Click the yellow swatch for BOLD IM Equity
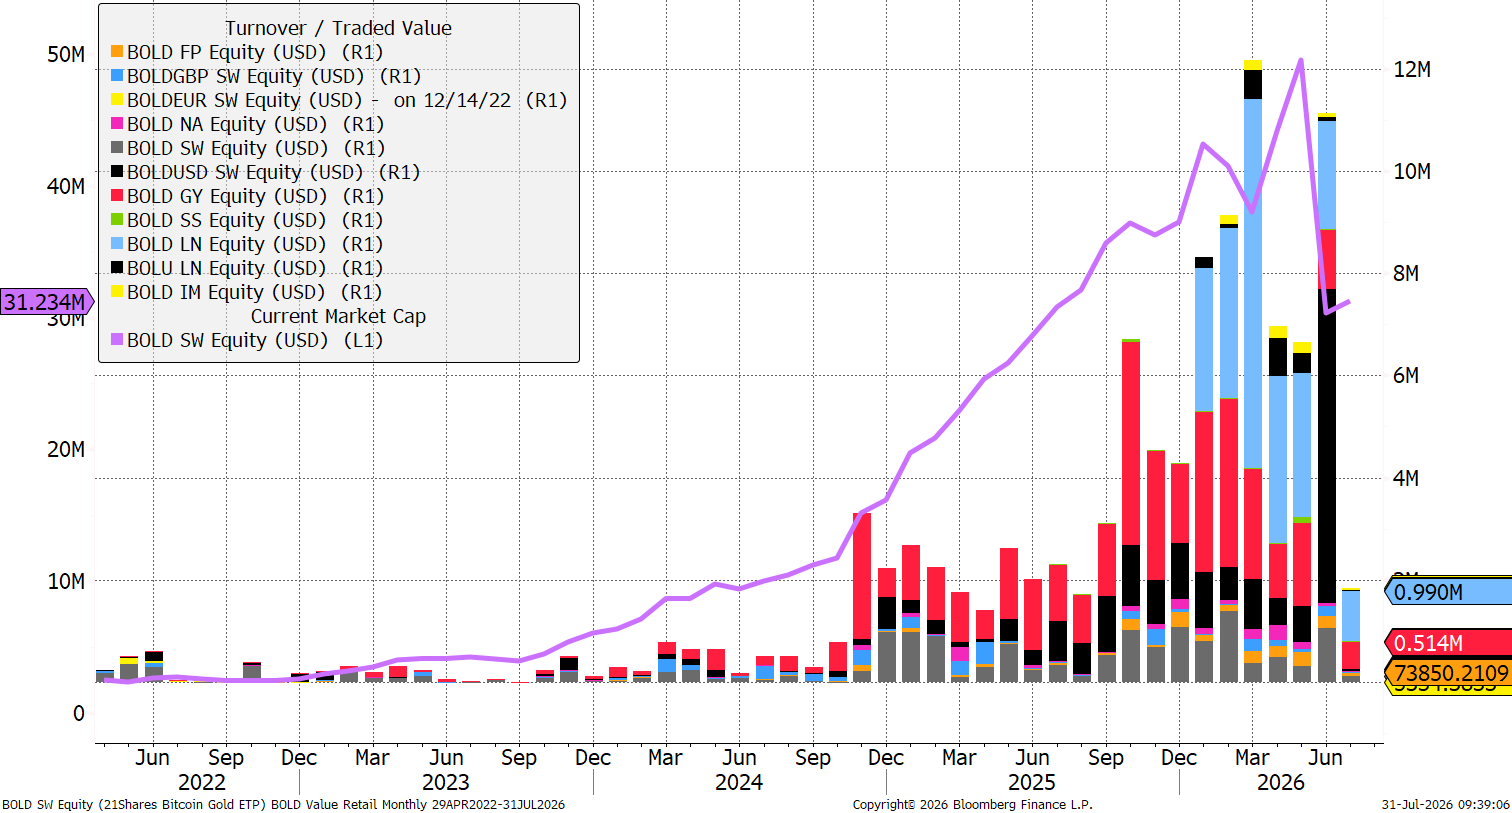This screenshot has width=1512, height=813. (x=117, y=292)
